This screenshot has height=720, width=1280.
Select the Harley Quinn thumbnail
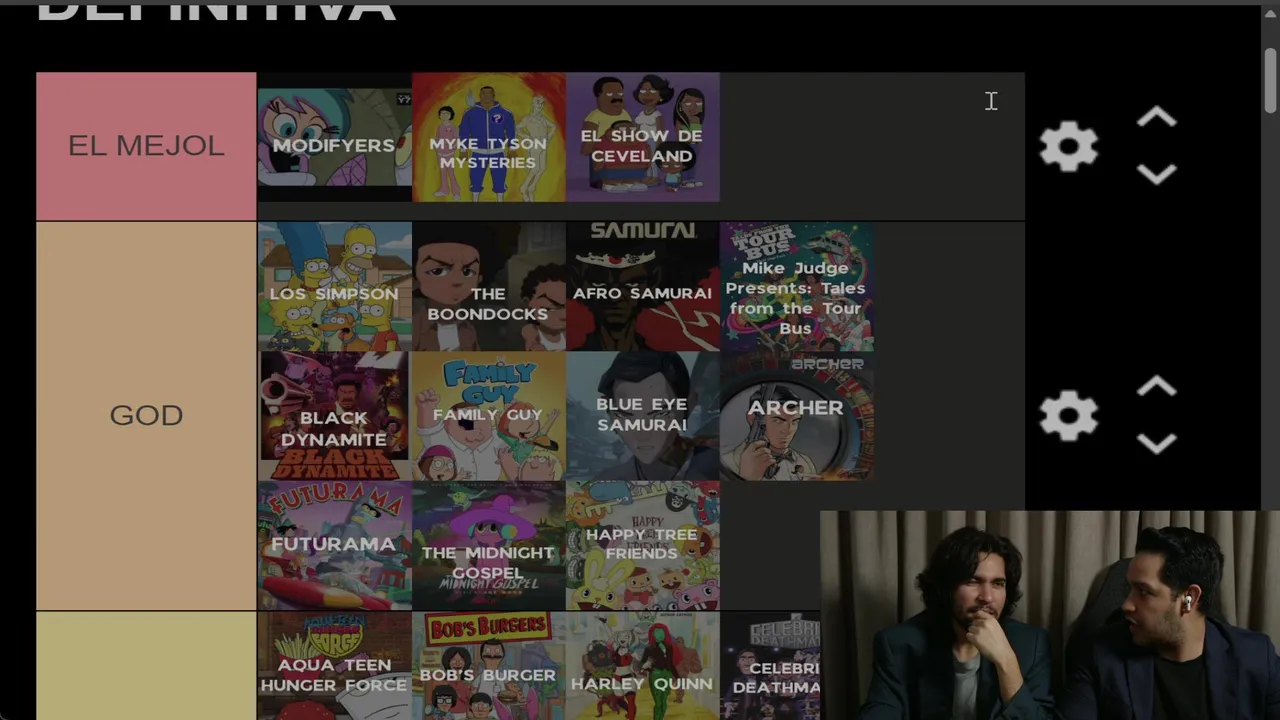(x=642, y=666)
